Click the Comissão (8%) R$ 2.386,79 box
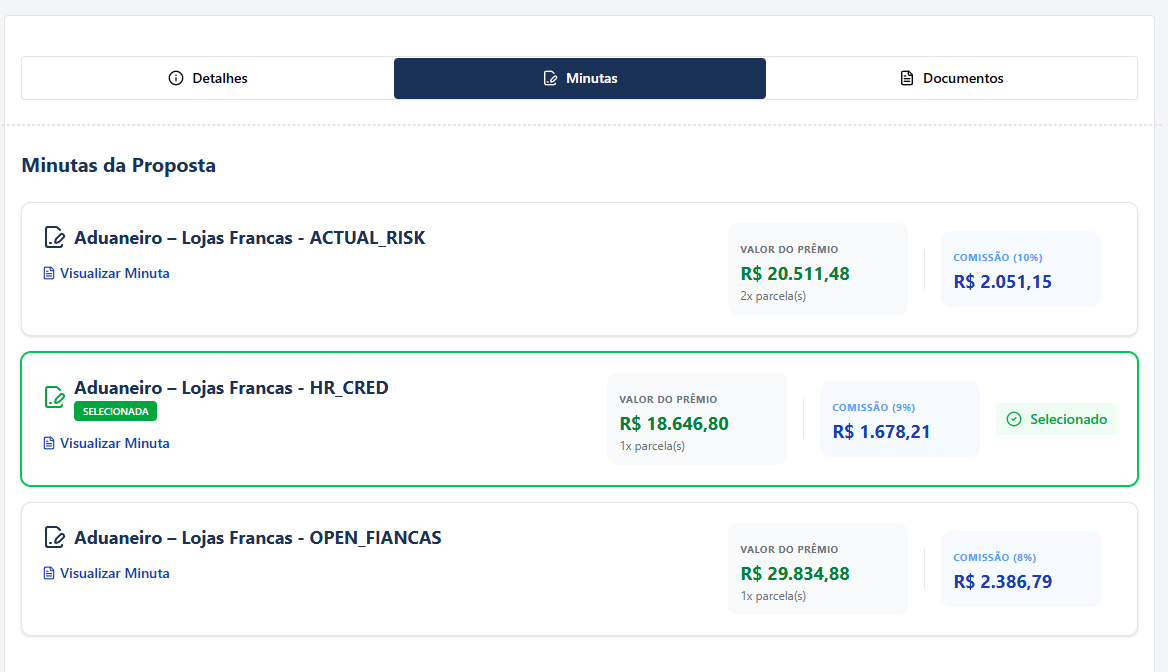 pyautogui.click(x=1020, y=569)
